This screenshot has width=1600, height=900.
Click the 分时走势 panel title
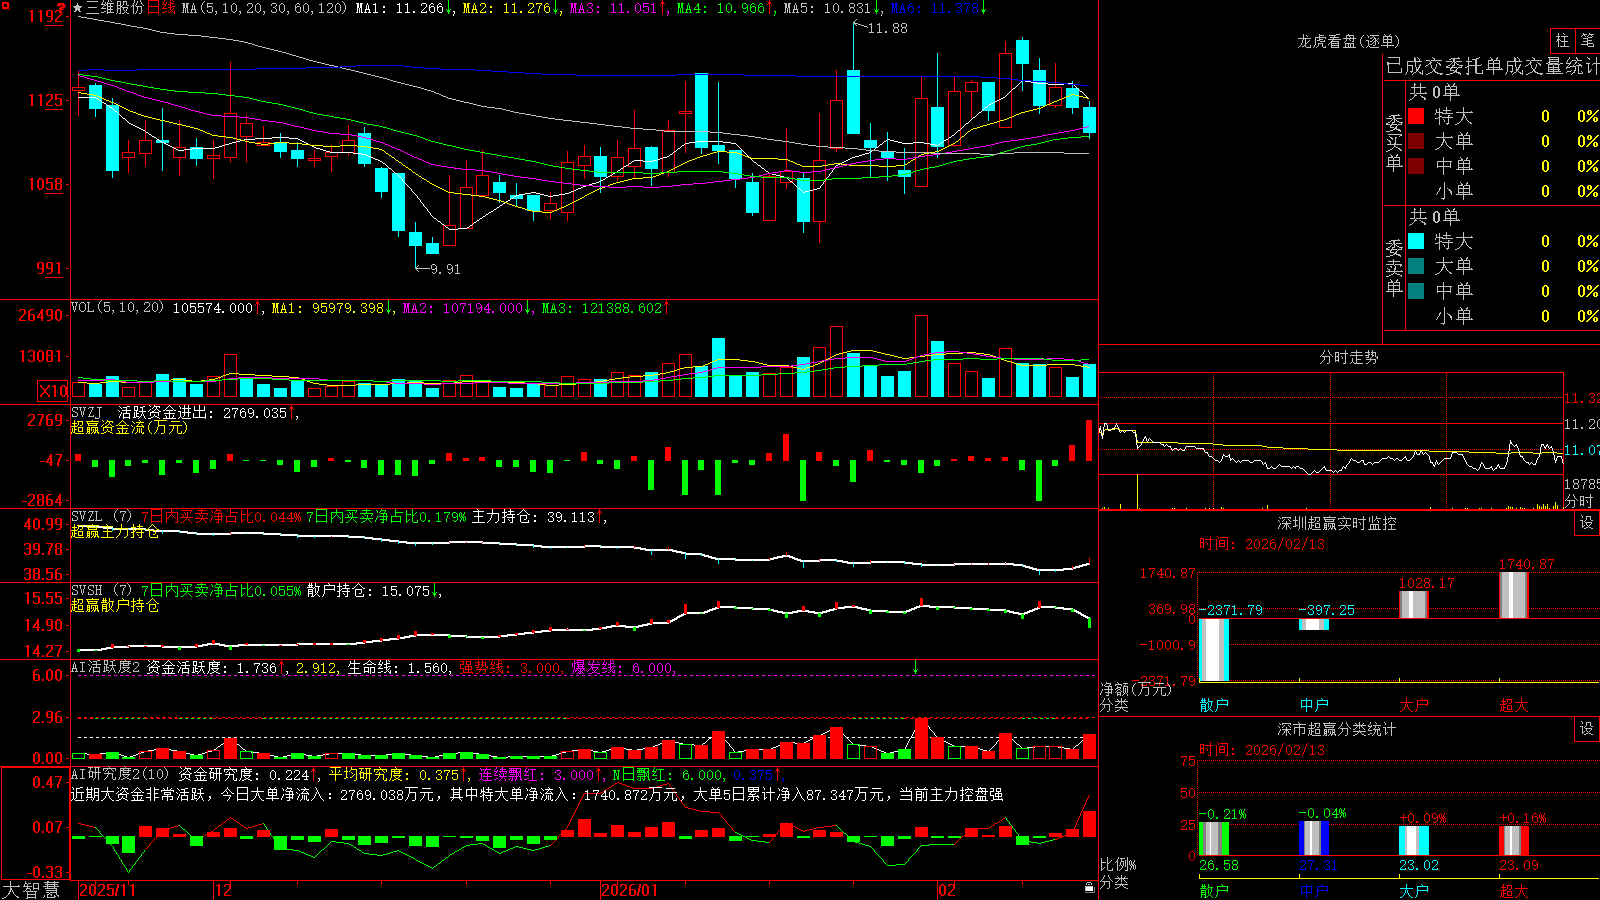[x=1348, y=357]
